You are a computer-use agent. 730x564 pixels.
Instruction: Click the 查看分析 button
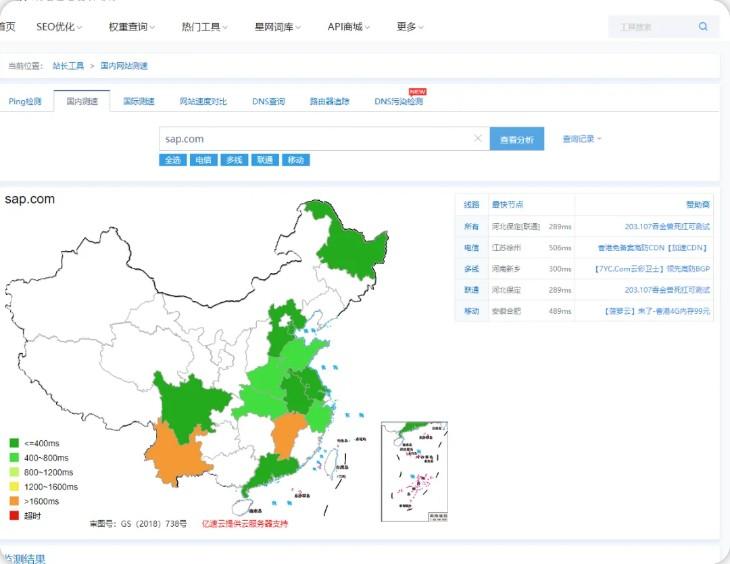517,139
